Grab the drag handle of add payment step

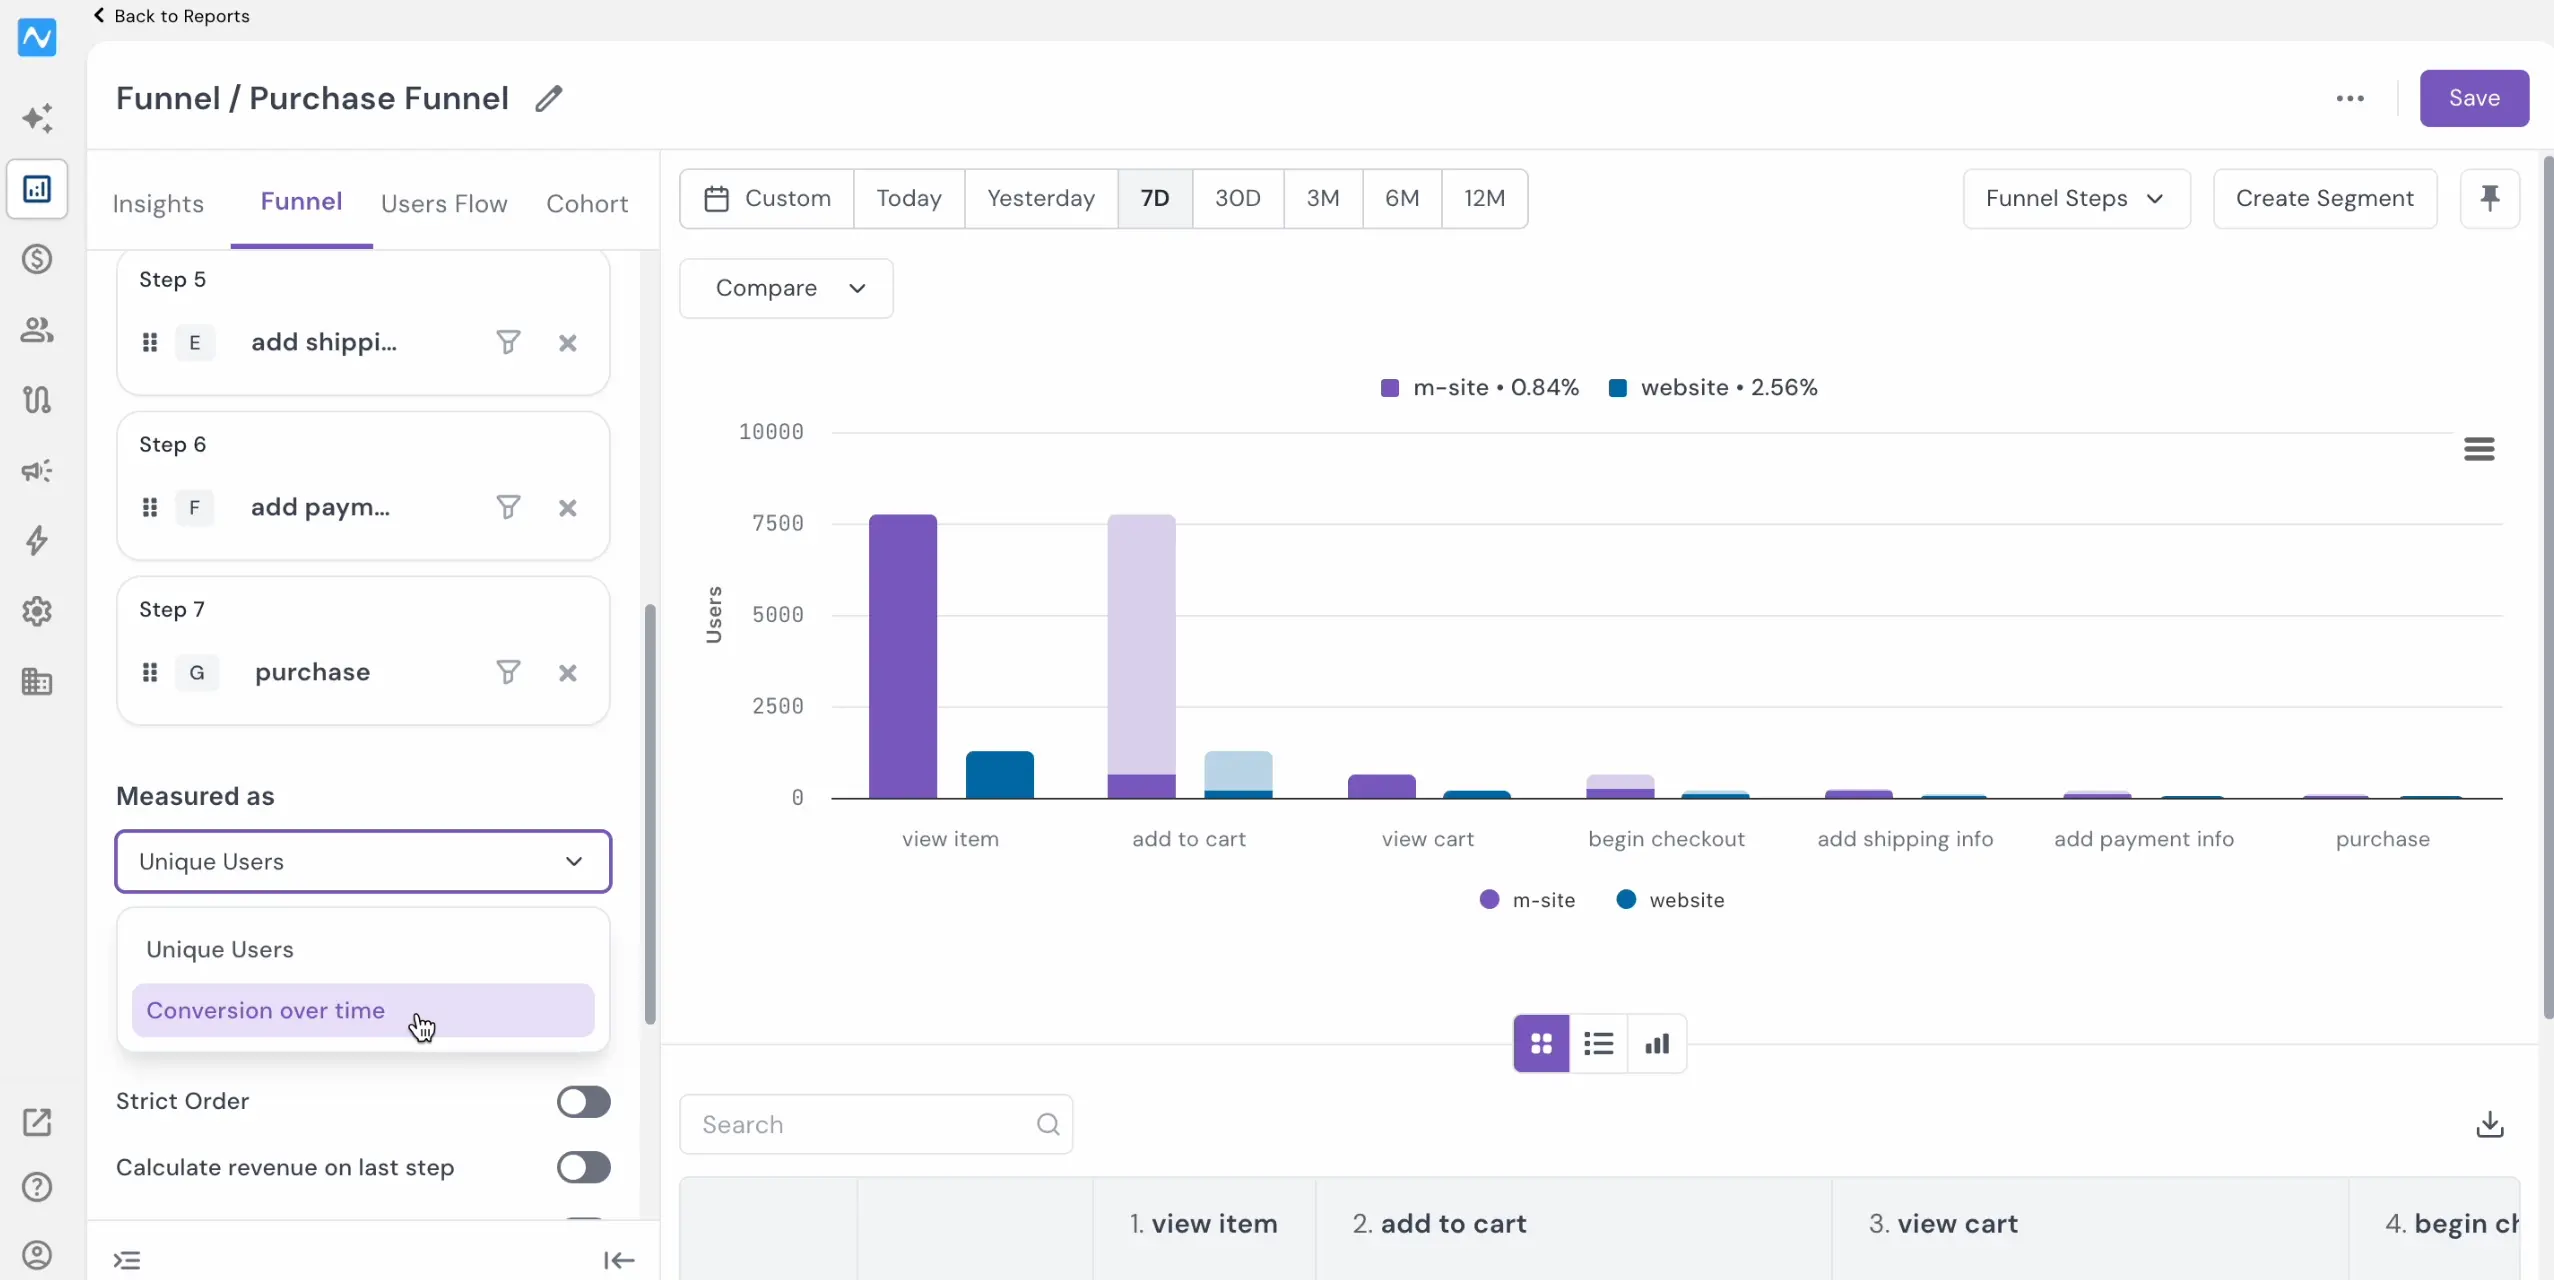tap(150, 508)
